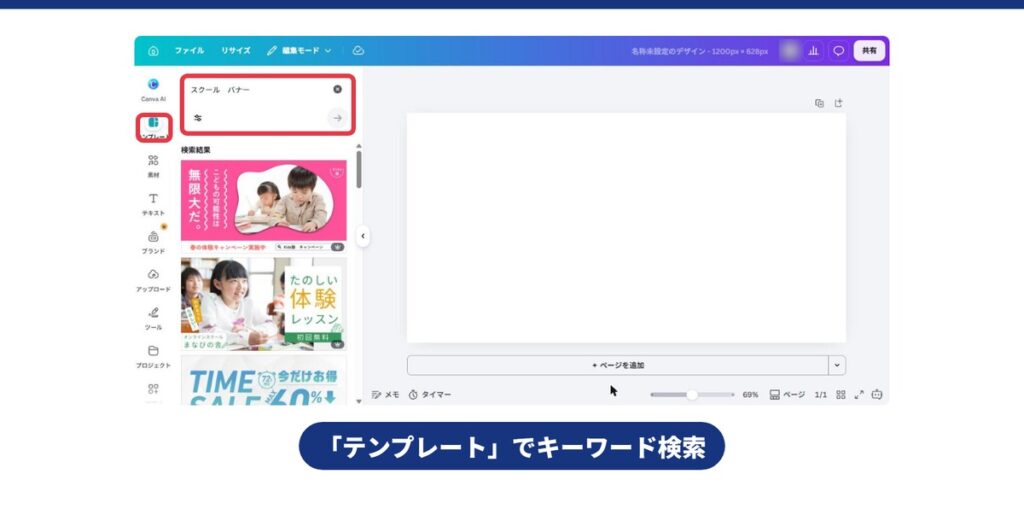Open the ツール tools panel
The image size is (1024, 509).
153,318
